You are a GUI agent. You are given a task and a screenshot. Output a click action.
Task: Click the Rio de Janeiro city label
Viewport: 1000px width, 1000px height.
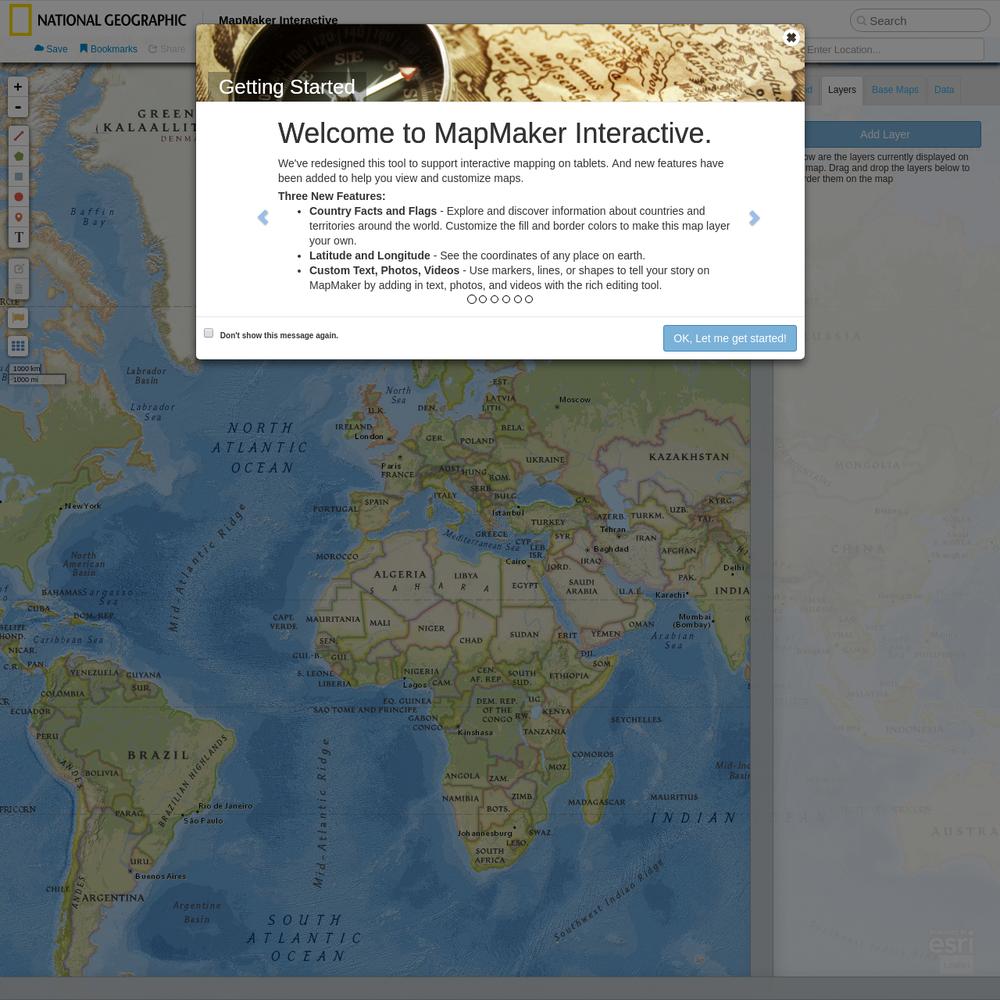pyautogui.click(x=225, y=806)
